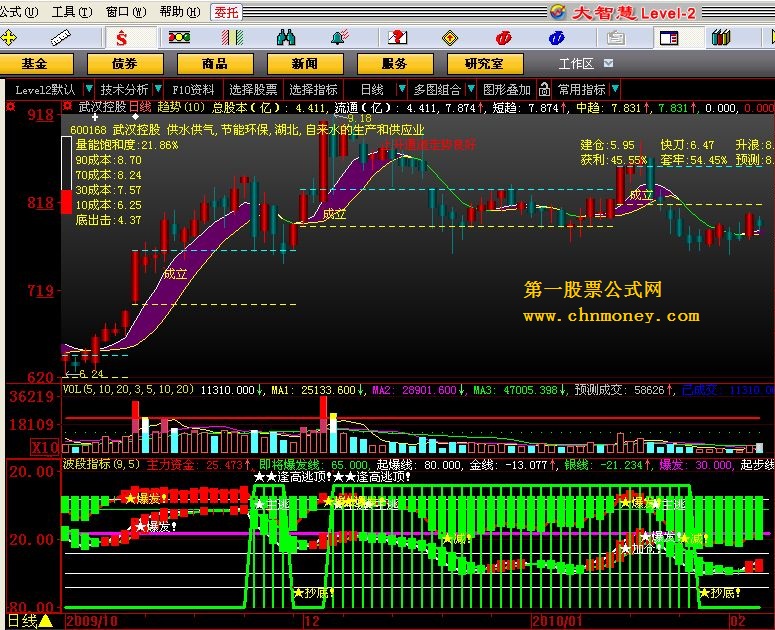Click the red gear icon before 武汉控股
Screen dimensions: 775x630
tap(68, 106)
